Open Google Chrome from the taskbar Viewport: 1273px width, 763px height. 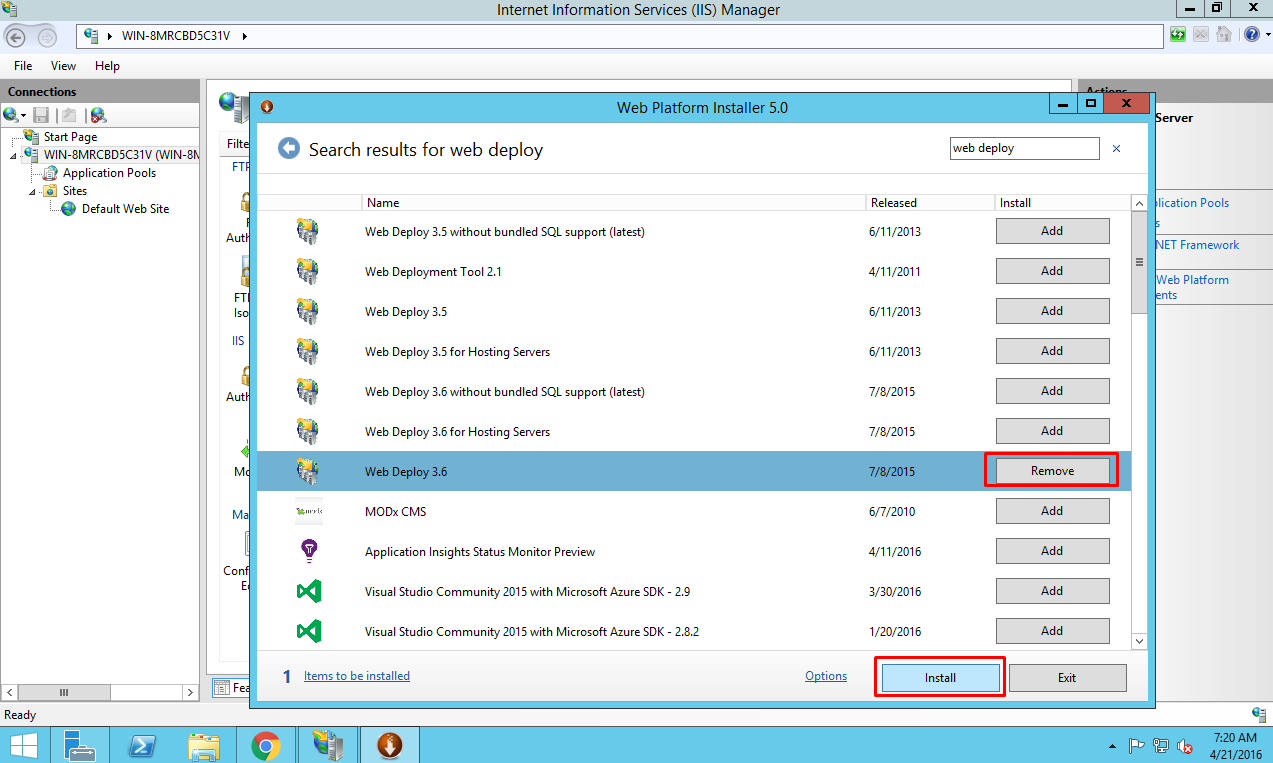click(265, 745)
